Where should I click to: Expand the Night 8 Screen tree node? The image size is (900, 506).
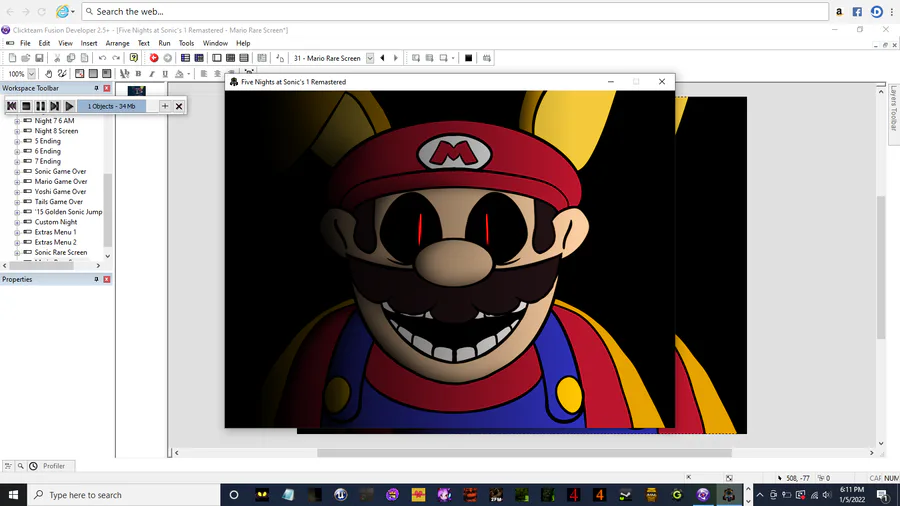17,131
